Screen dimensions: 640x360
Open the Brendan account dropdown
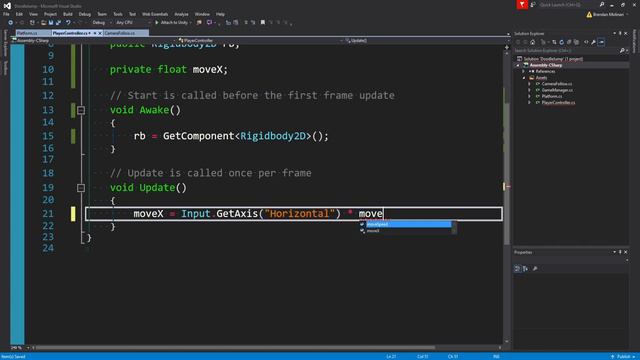[610, 15]
